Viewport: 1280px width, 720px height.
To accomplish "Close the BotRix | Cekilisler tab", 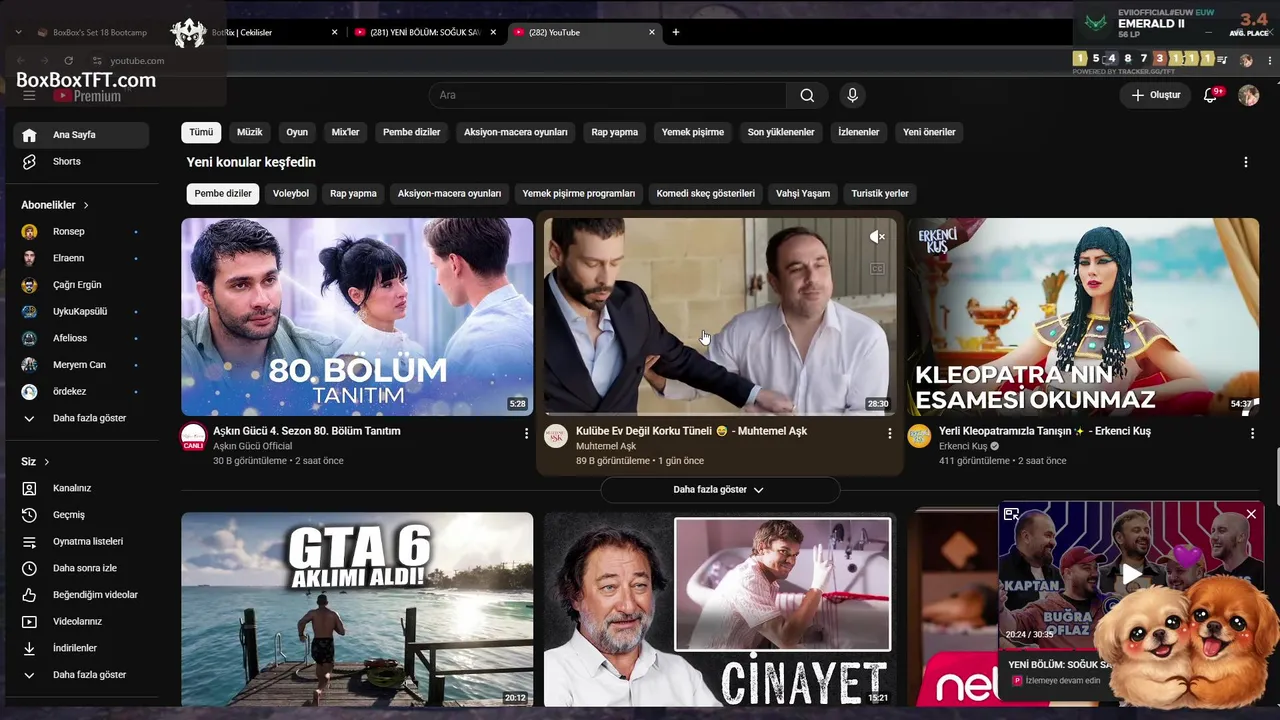I will coord(335,32).
